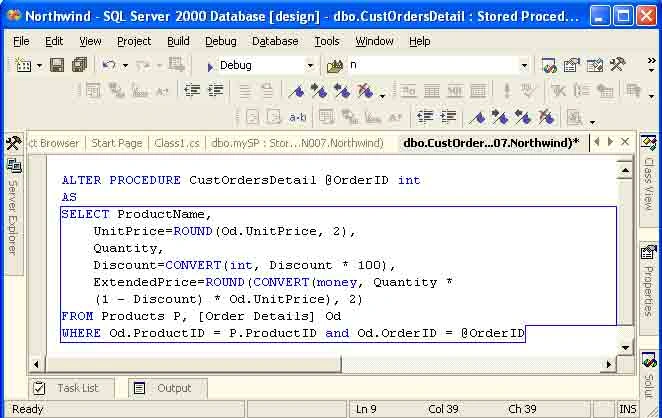Open third-row toolbar options dropdown arrow
Screen dimensions: 662x418
click(593, 122)
